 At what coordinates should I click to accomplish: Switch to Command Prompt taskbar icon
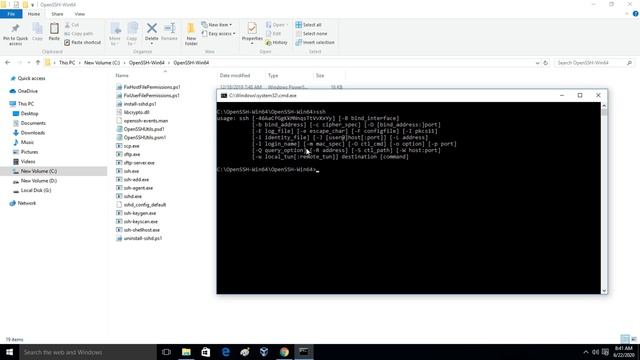pyautogui.click(x=304, y=352)
